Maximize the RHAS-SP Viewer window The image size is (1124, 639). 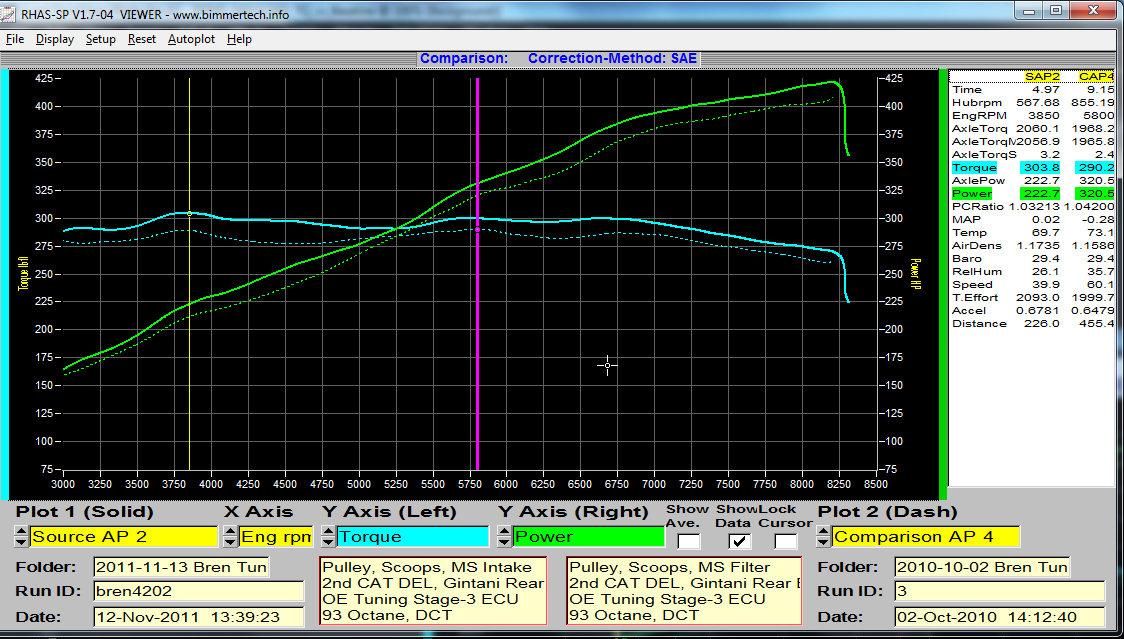pos(1057,11)
